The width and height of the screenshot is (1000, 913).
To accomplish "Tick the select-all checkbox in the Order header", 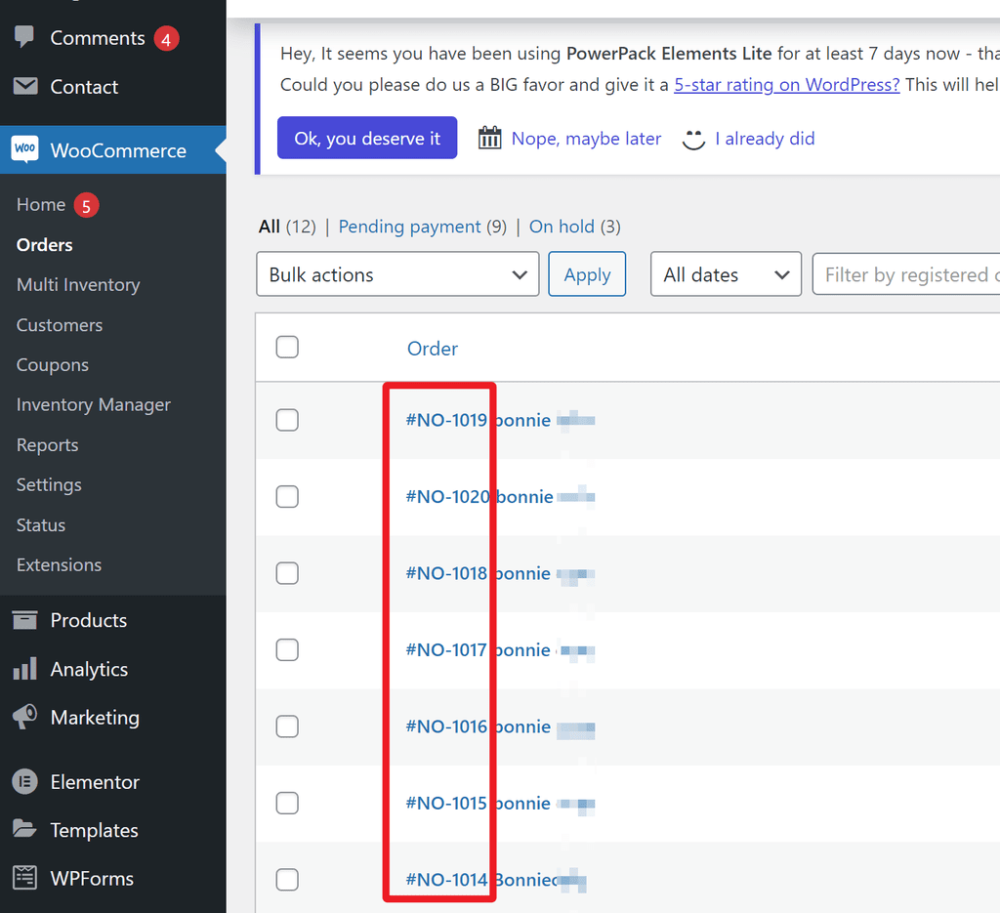I will pos(287,347).
